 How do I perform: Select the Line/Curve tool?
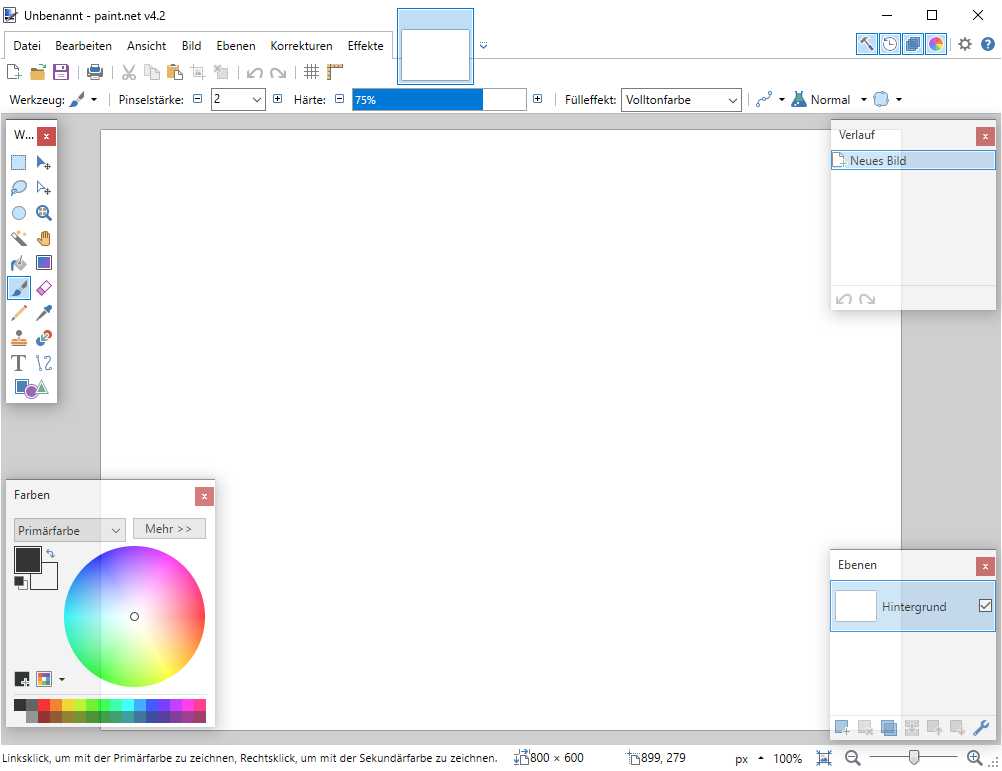(x=43, y=363)
